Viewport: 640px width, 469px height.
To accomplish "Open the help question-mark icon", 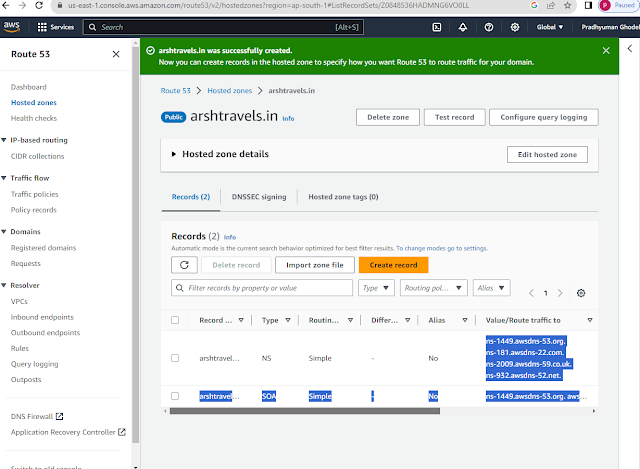I will click(489, 27).
